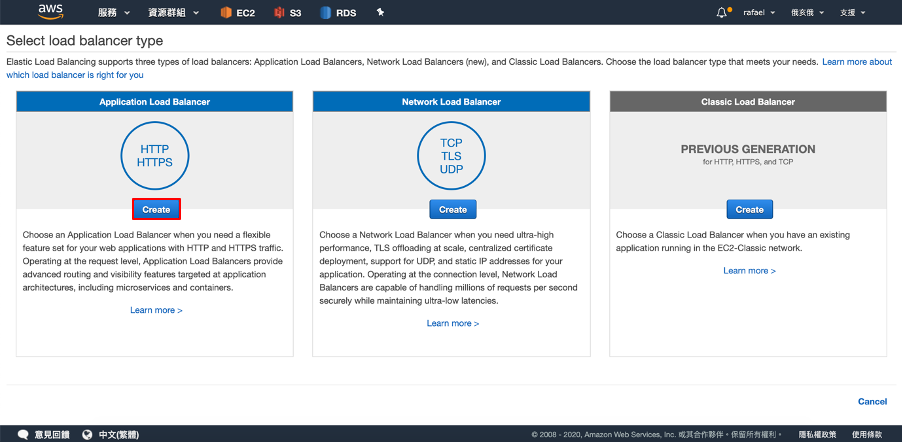This screenshot has height=442, width=902.
Task: Click the PREVIOUS GENERATION text
Action: tap(748, 149)
